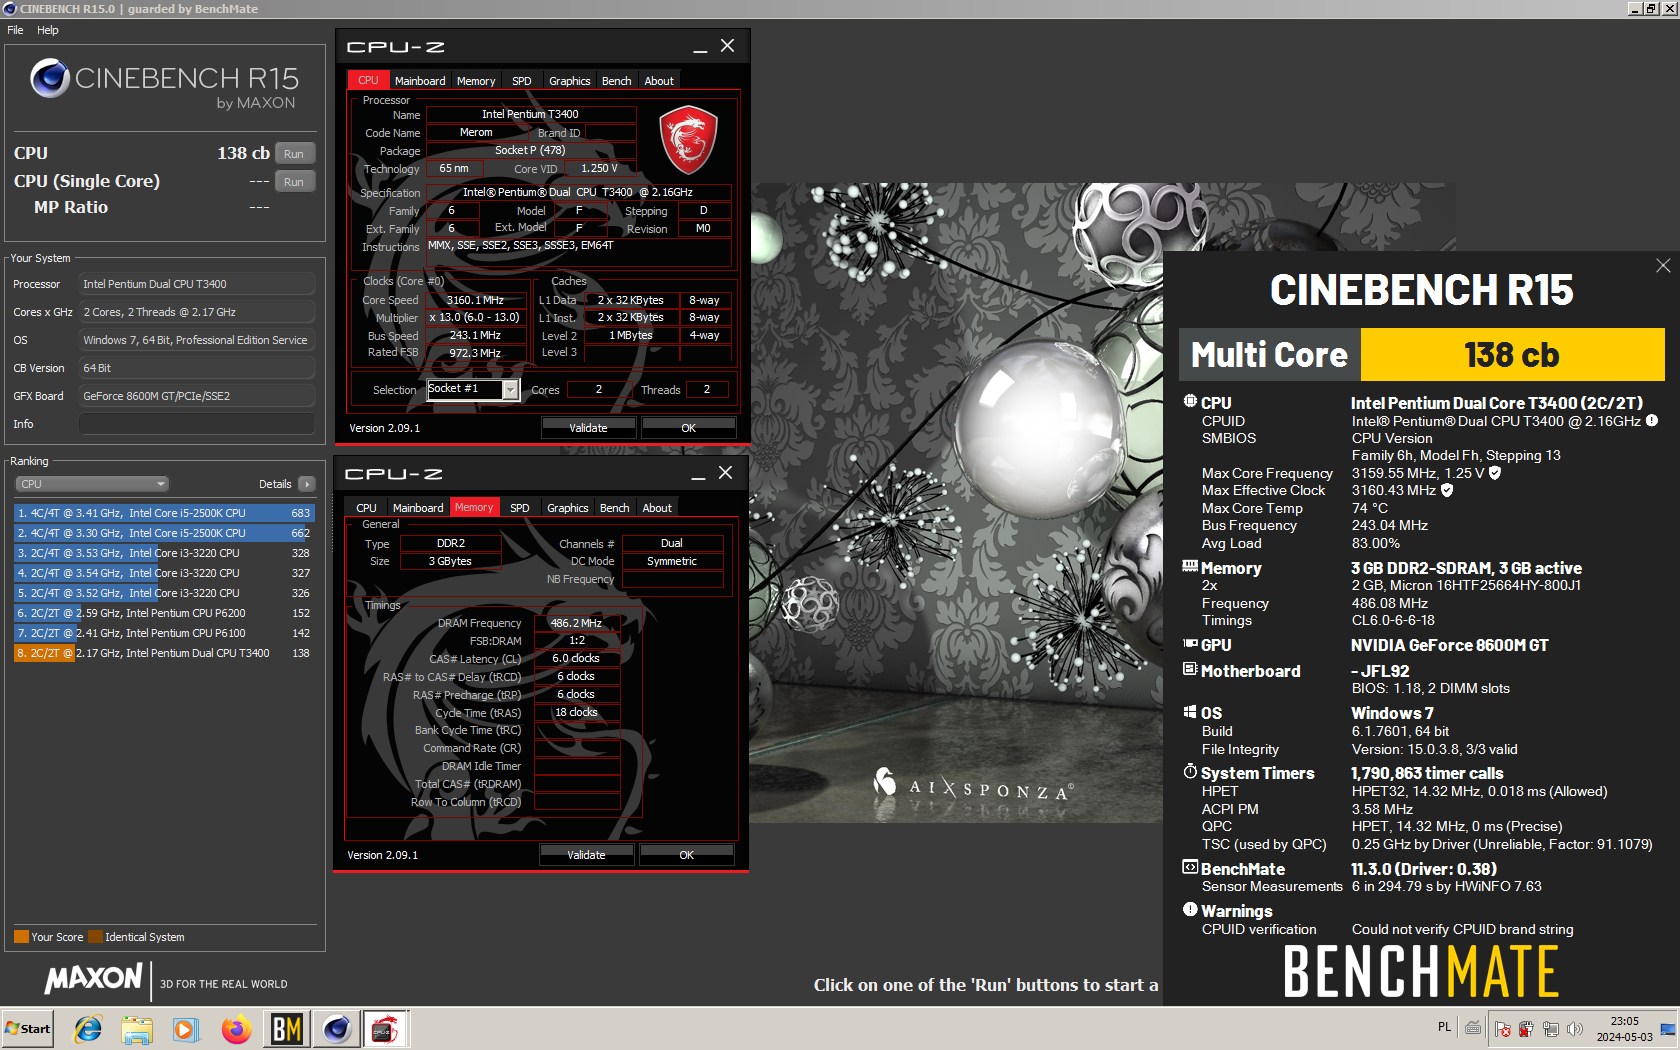
Task: Click the battery power plug tray icon
Action: click(1526, 1029)
